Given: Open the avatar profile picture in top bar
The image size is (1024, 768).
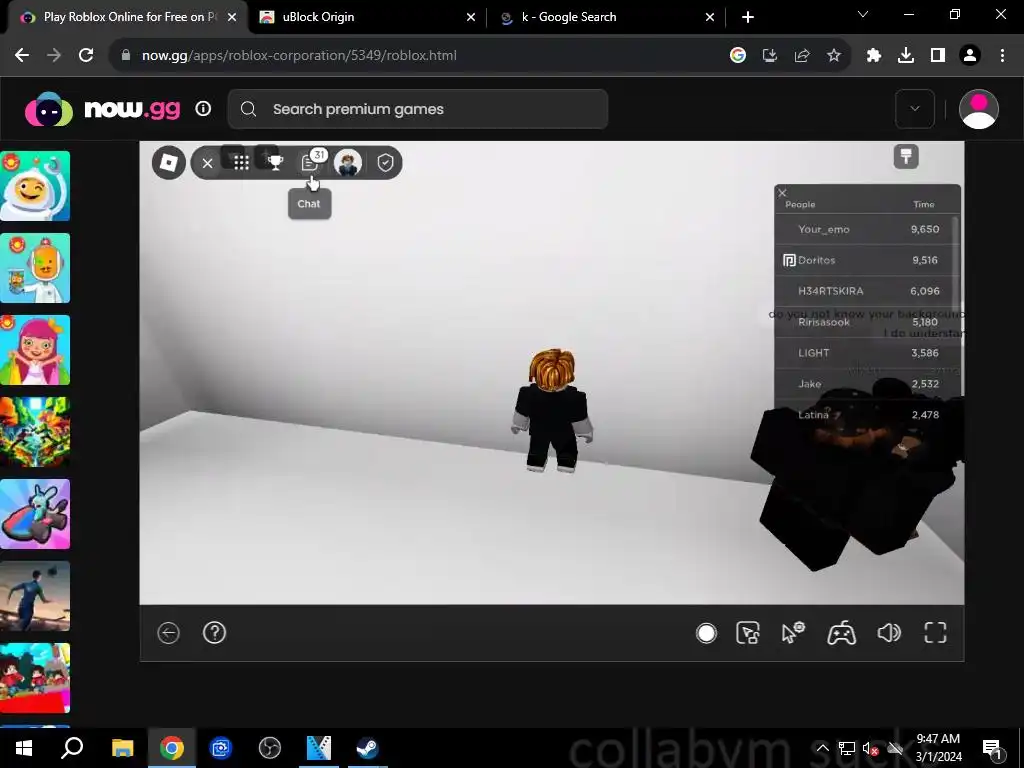Looking at the screenshot, I should click(x=347, y=163).
